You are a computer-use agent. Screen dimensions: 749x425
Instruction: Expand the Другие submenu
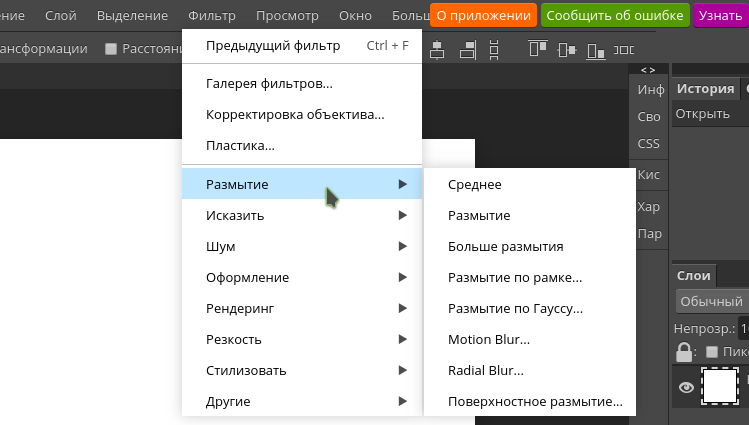coord(302,401)
